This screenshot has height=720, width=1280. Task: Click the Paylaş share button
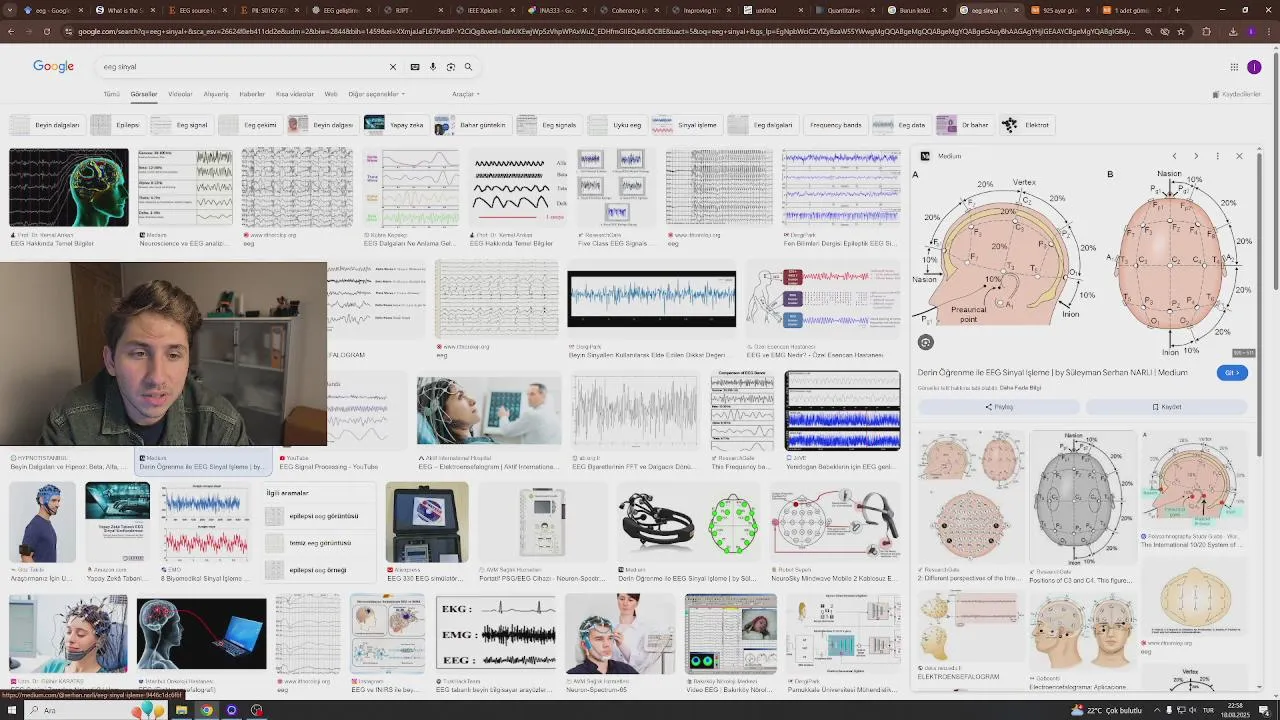(999, 407)
